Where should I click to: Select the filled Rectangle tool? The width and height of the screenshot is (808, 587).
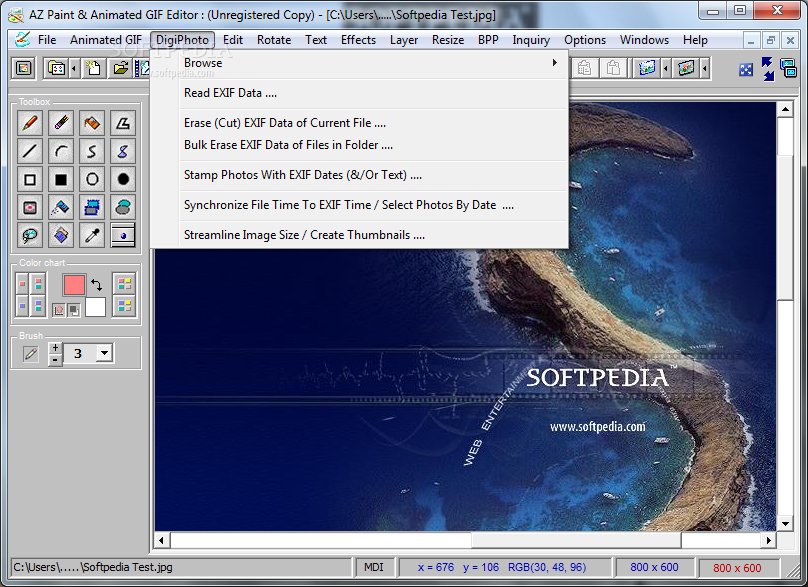coord(61,179)
